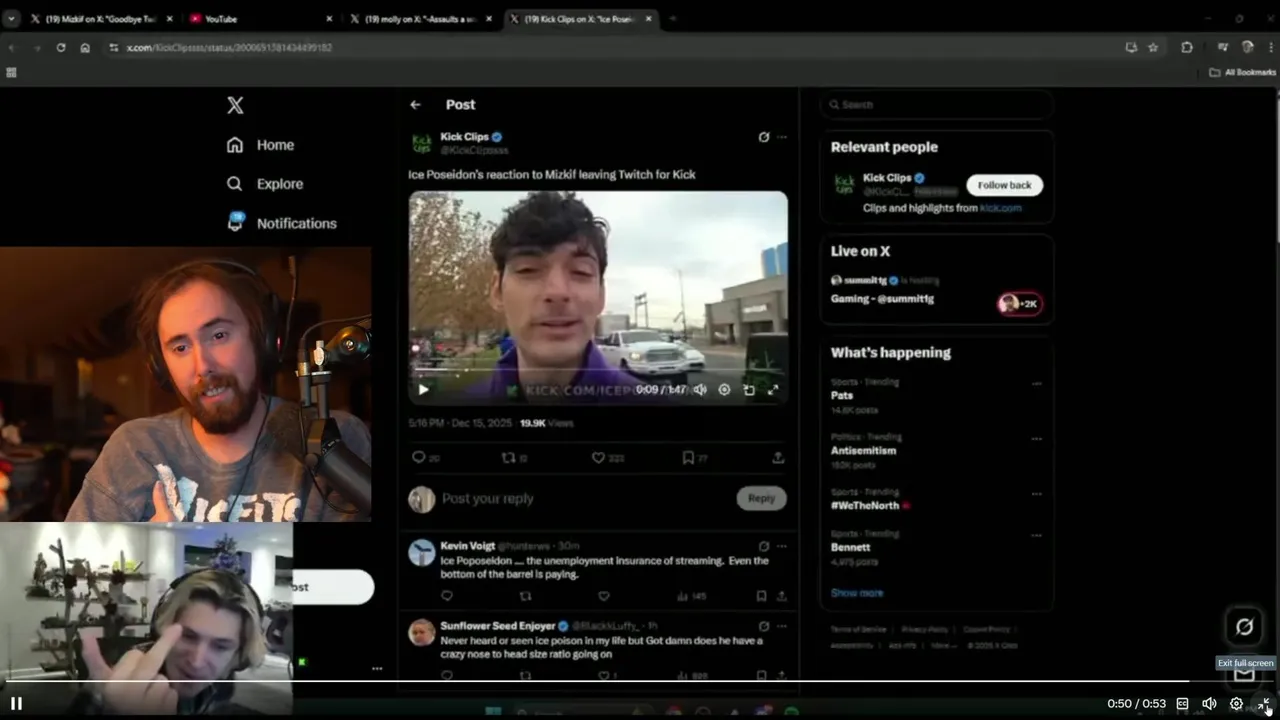
Task: Like Kevin Voigt's reply
Action: 604,596
